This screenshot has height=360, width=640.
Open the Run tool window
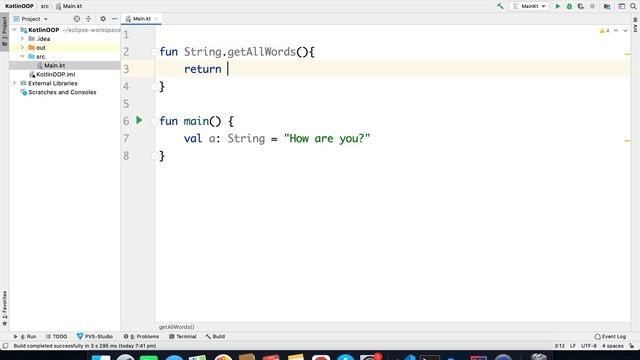[25, 336]
